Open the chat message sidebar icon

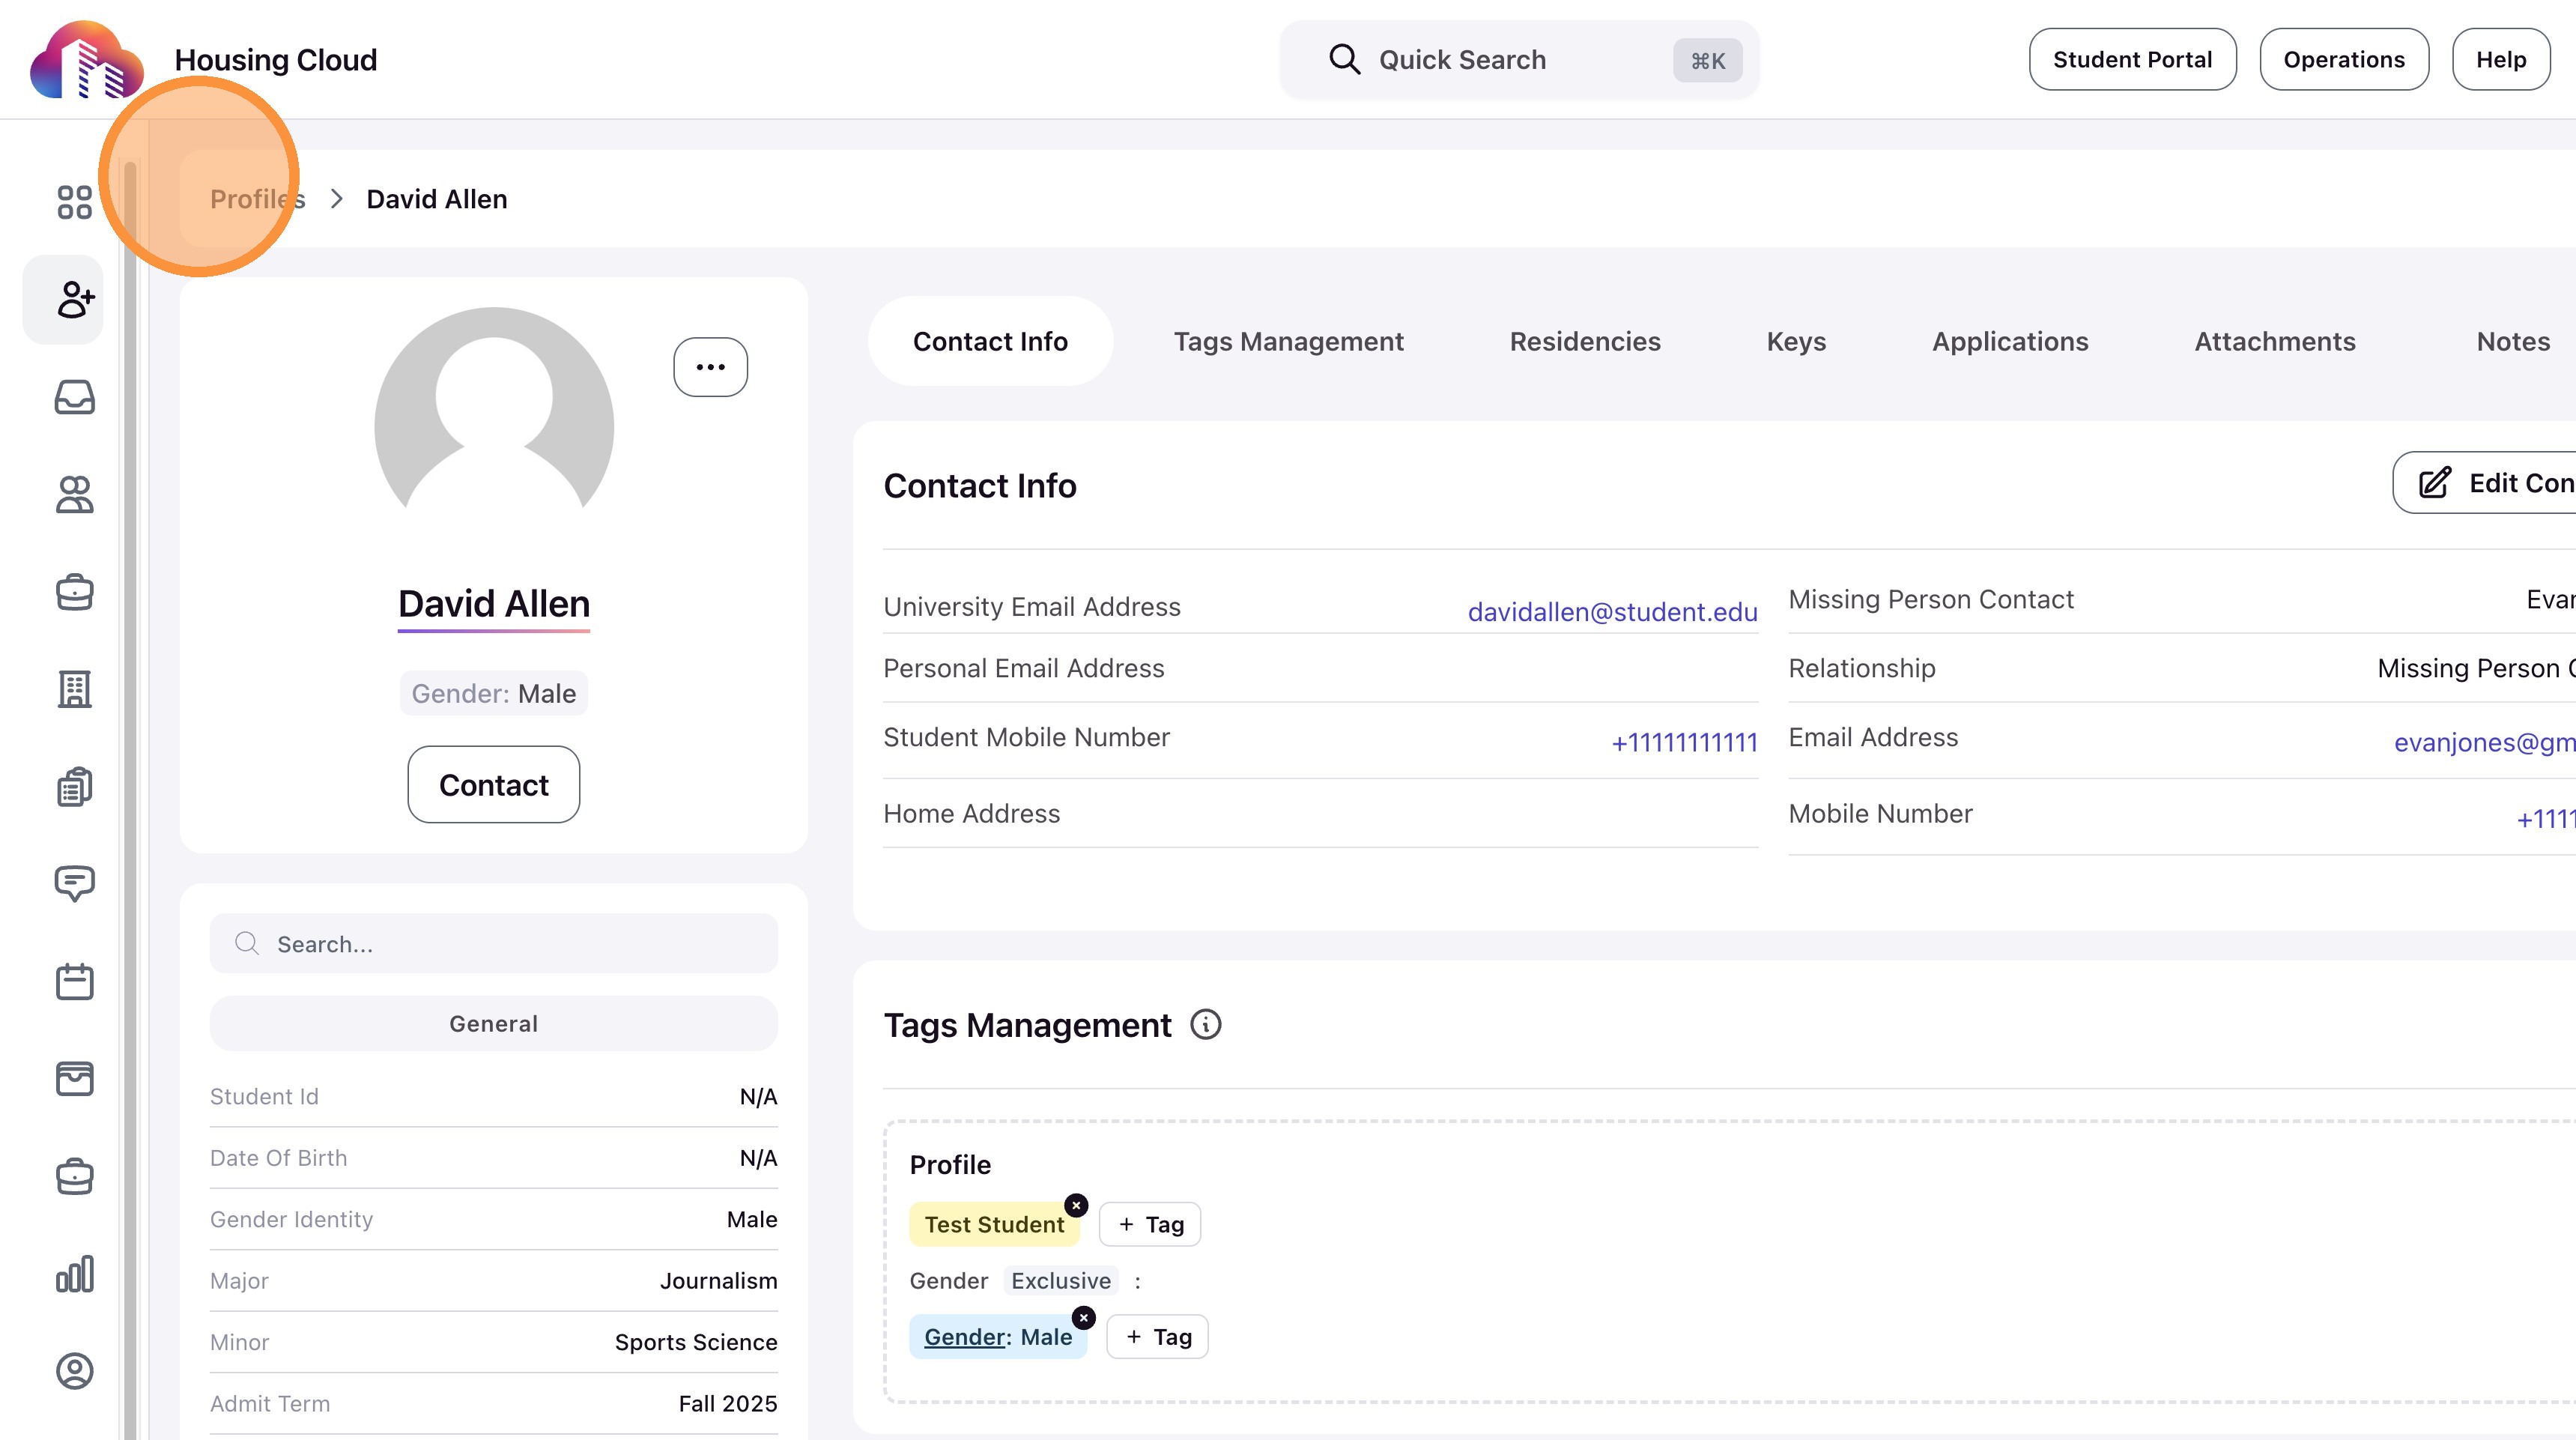coord(74,883)
